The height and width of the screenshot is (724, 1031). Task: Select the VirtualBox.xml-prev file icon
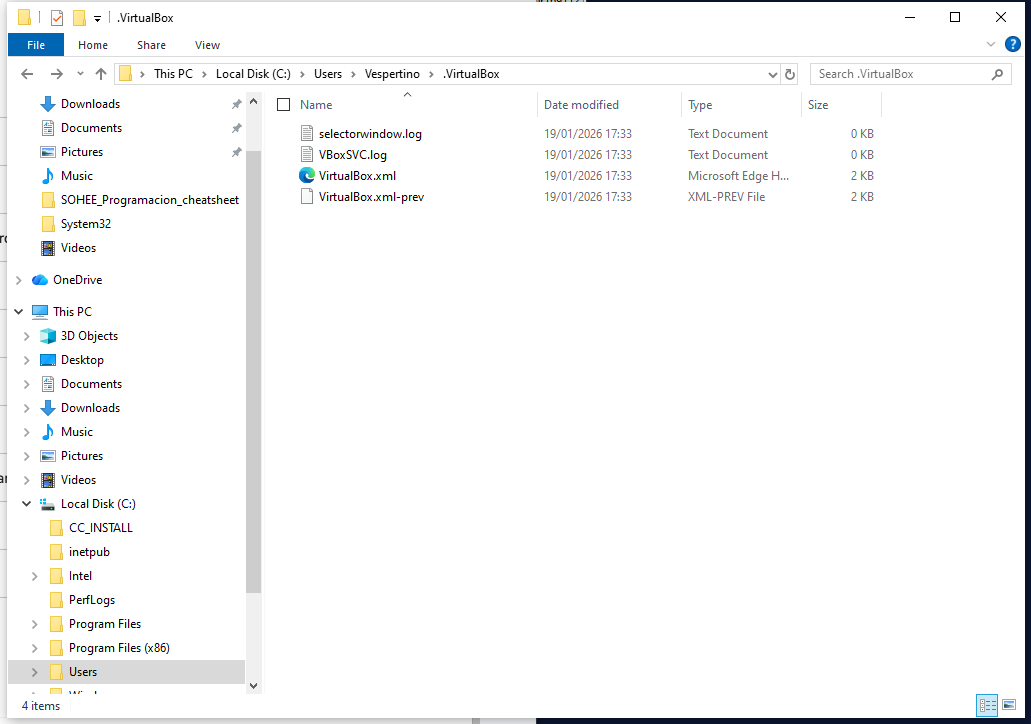pos(306,197)
